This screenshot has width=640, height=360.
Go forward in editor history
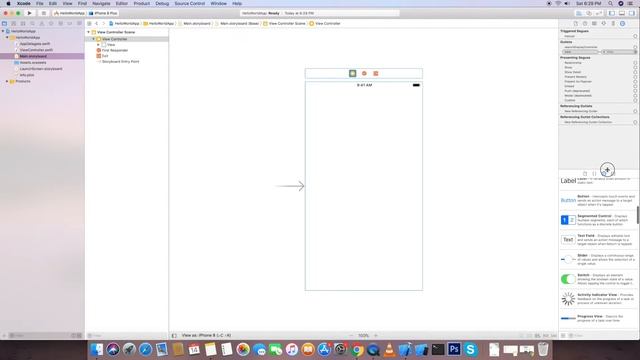(x=103, y=24)
